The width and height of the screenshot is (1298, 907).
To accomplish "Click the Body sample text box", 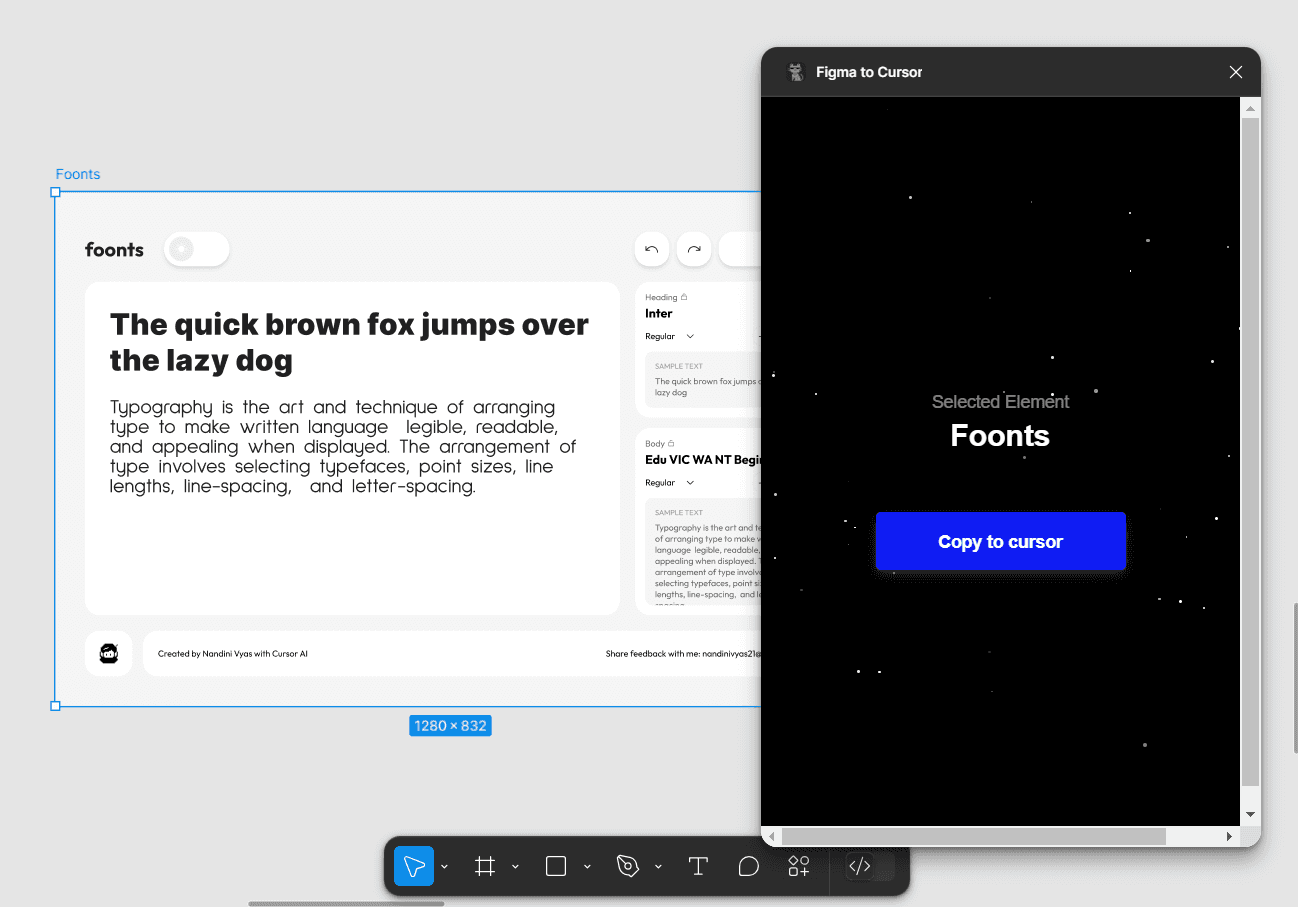I will [x=703, y=551].
